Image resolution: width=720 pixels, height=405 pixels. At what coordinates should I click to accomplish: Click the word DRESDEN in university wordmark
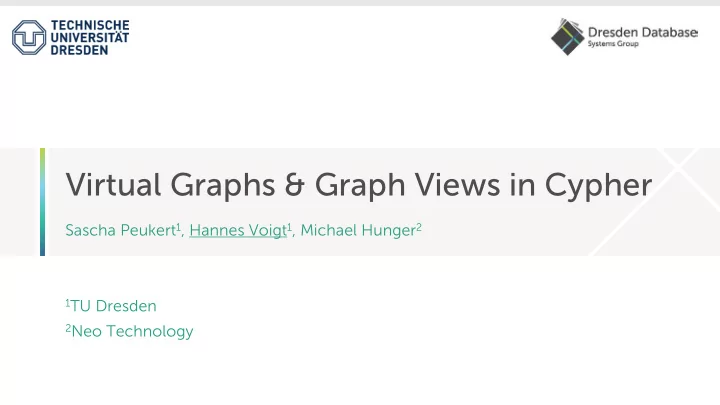click(79, 50)
